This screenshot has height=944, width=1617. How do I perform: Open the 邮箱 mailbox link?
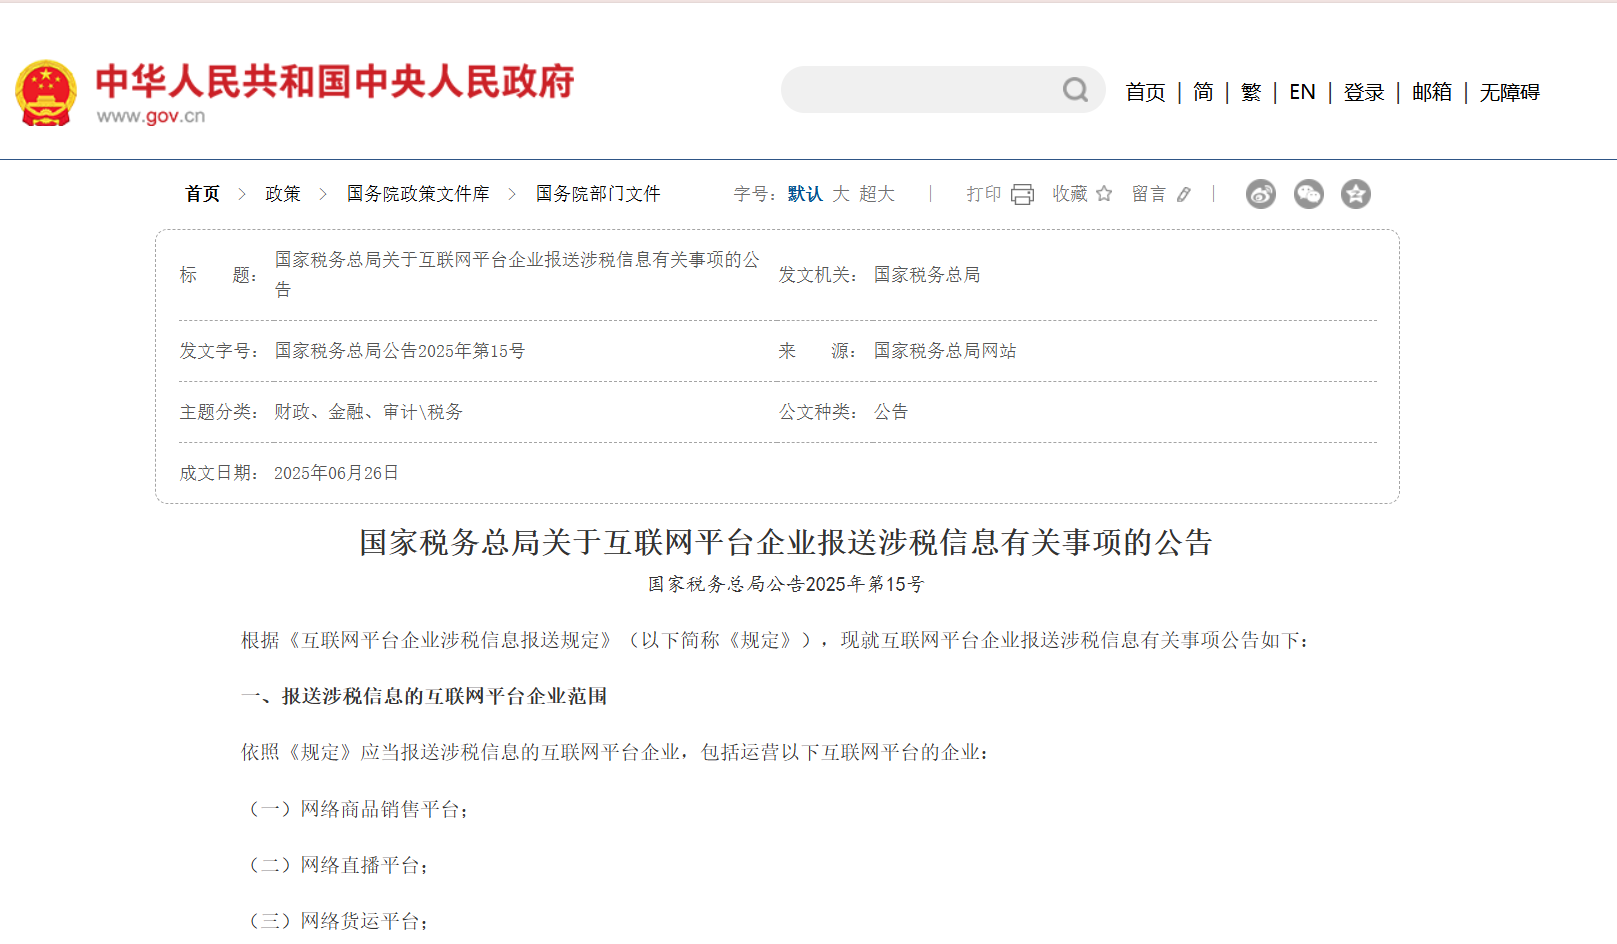1431,92
